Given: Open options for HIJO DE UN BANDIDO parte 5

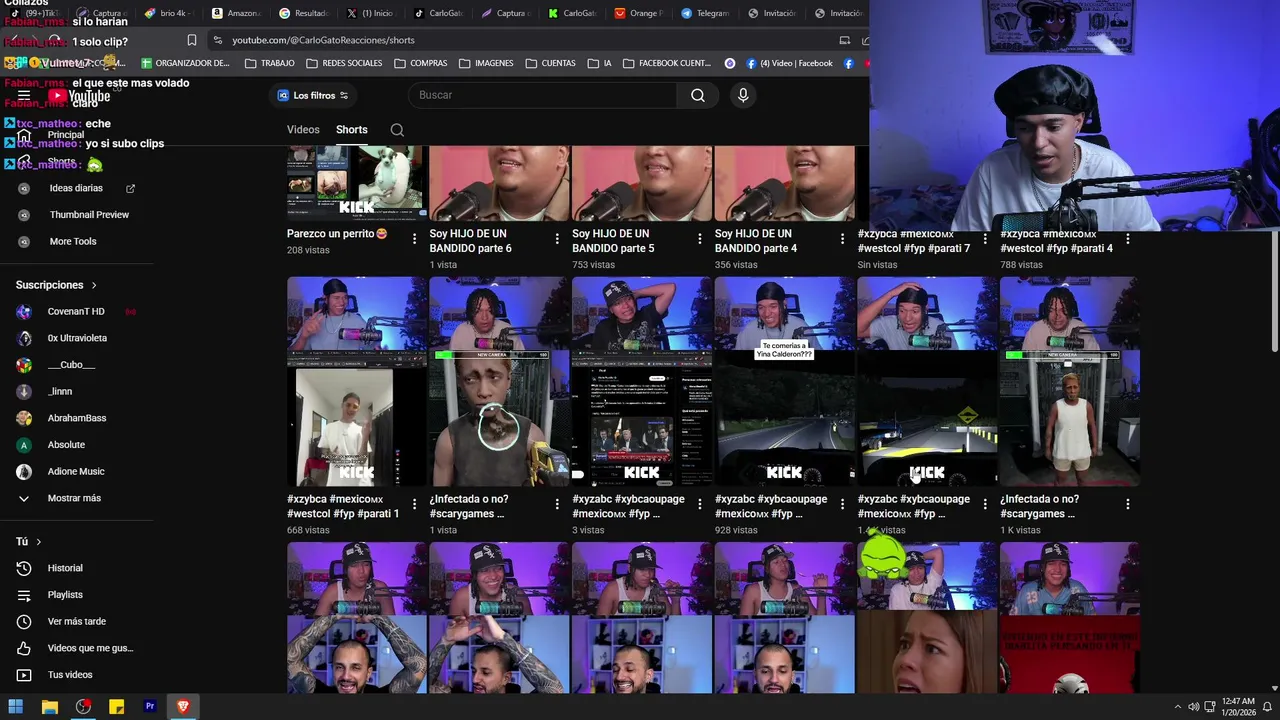Looking at the screenshot, I should pos(700,239).
